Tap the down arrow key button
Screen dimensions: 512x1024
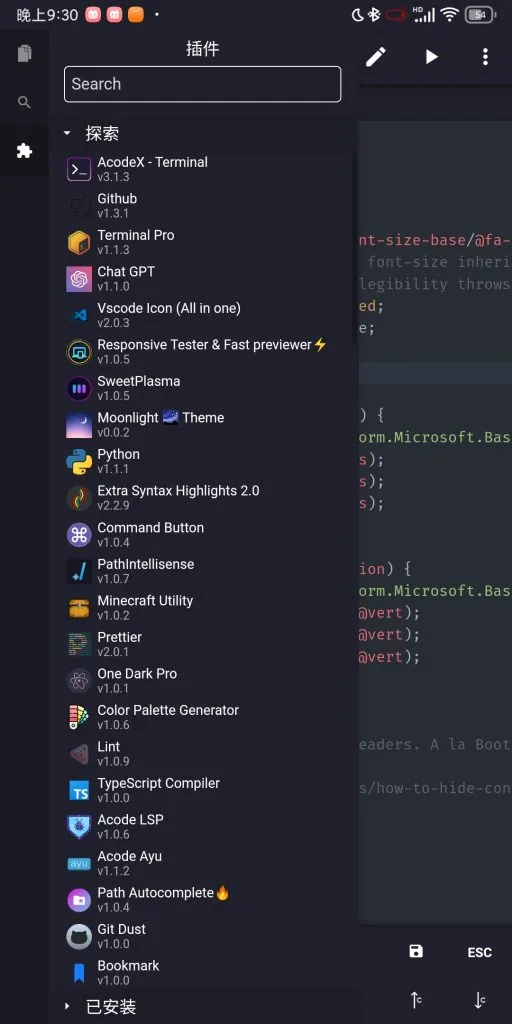pyautogui.click(x=479, y=999)
